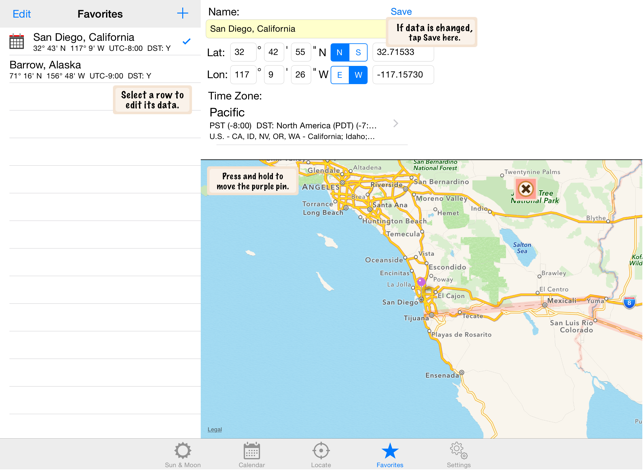Go to the Settings tab
Viewport: 643px width, 470px height.
458,455
